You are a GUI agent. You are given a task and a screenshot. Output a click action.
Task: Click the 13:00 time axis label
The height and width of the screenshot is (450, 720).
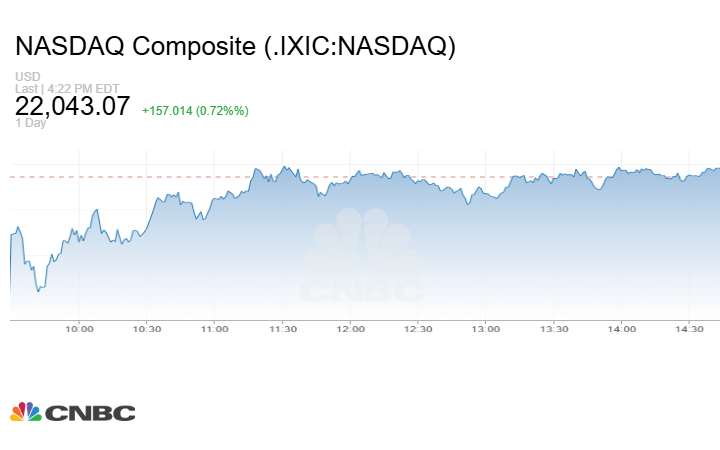coord(486,329)
